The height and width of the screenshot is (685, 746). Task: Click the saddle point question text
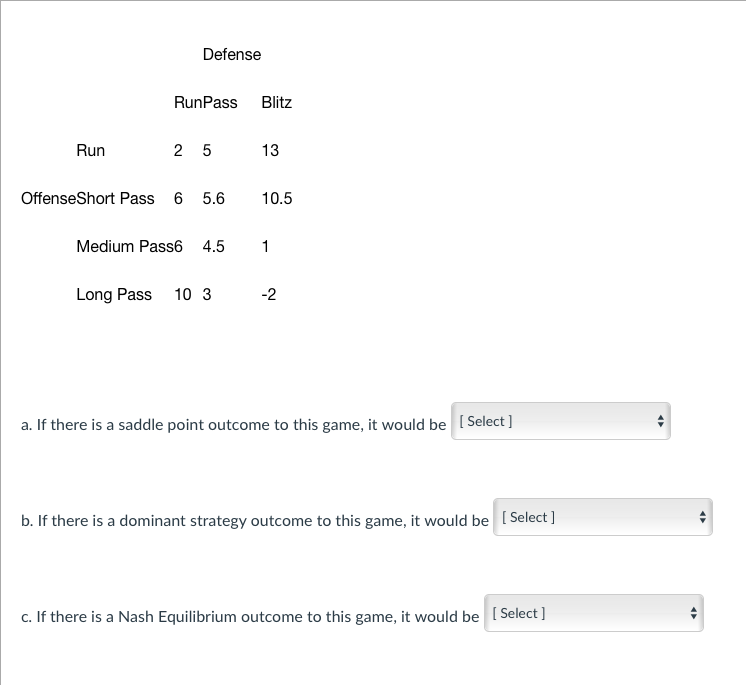233,424
